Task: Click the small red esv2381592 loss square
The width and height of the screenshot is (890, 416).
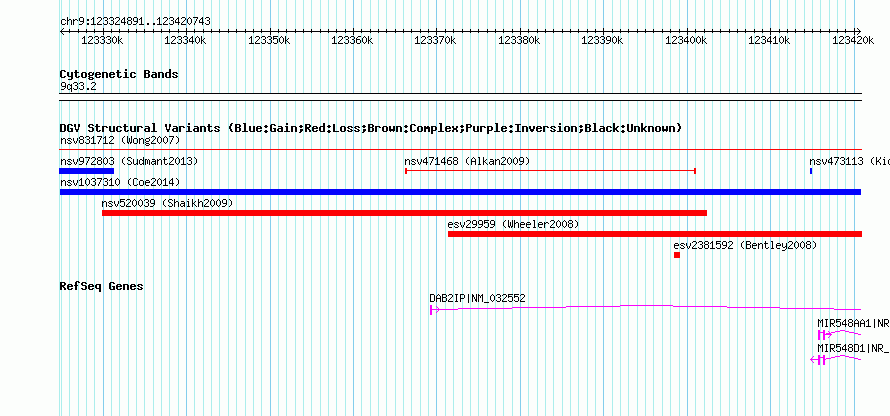Action: pos(677,255)
